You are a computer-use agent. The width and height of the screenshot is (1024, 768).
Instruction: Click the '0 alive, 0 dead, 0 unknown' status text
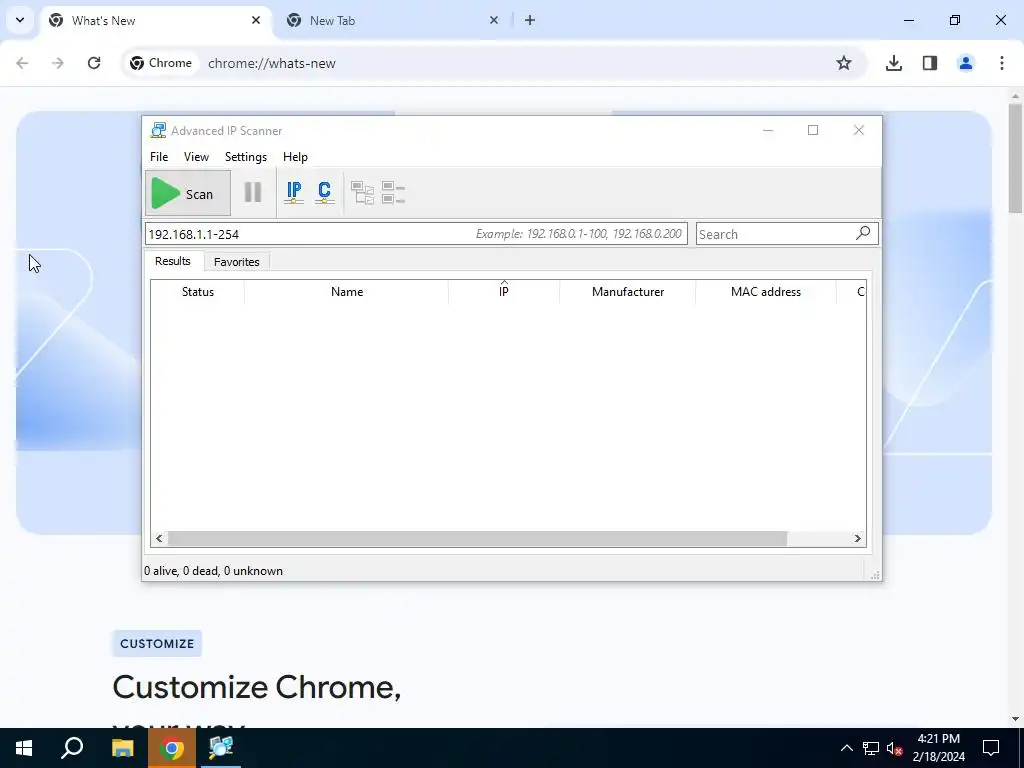[x=214, y=571]
